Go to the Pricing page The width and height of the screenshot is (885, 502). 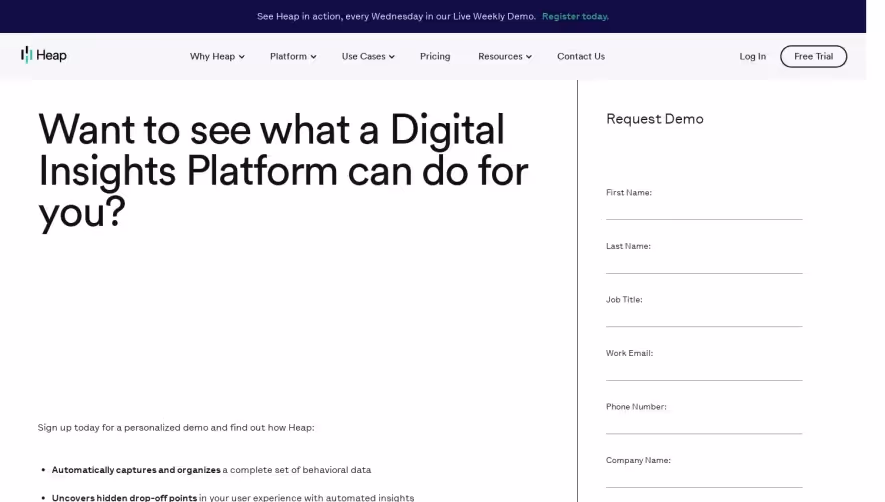pos(435,56)
